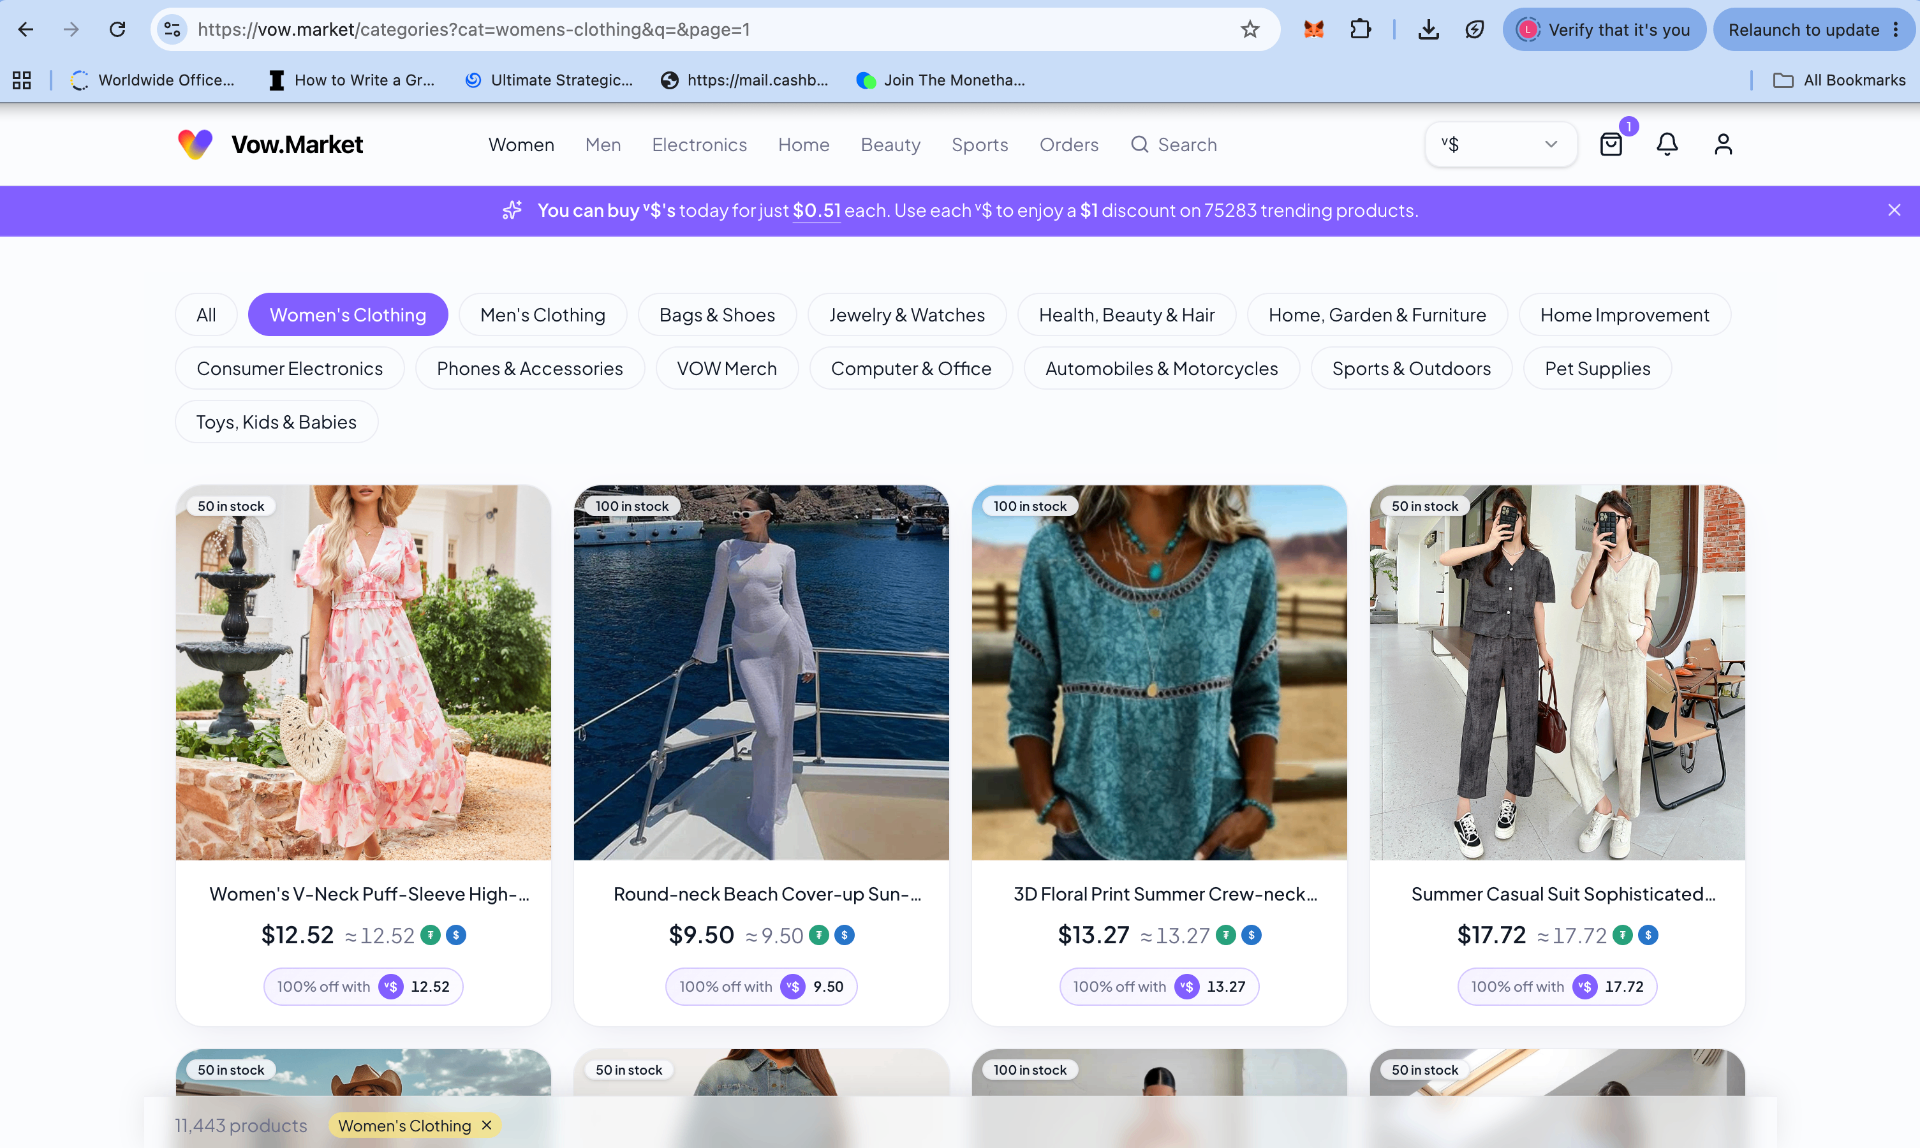Select the Health, Beauty & Hair chip
1920x1148 pixels.
1127,315
